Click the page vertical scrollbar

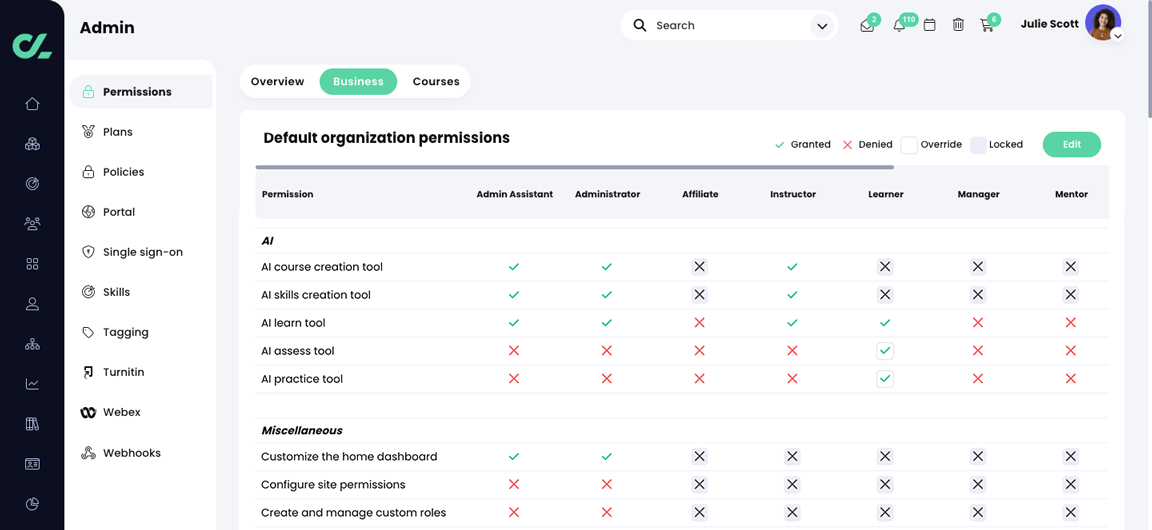pos(1148,59)
